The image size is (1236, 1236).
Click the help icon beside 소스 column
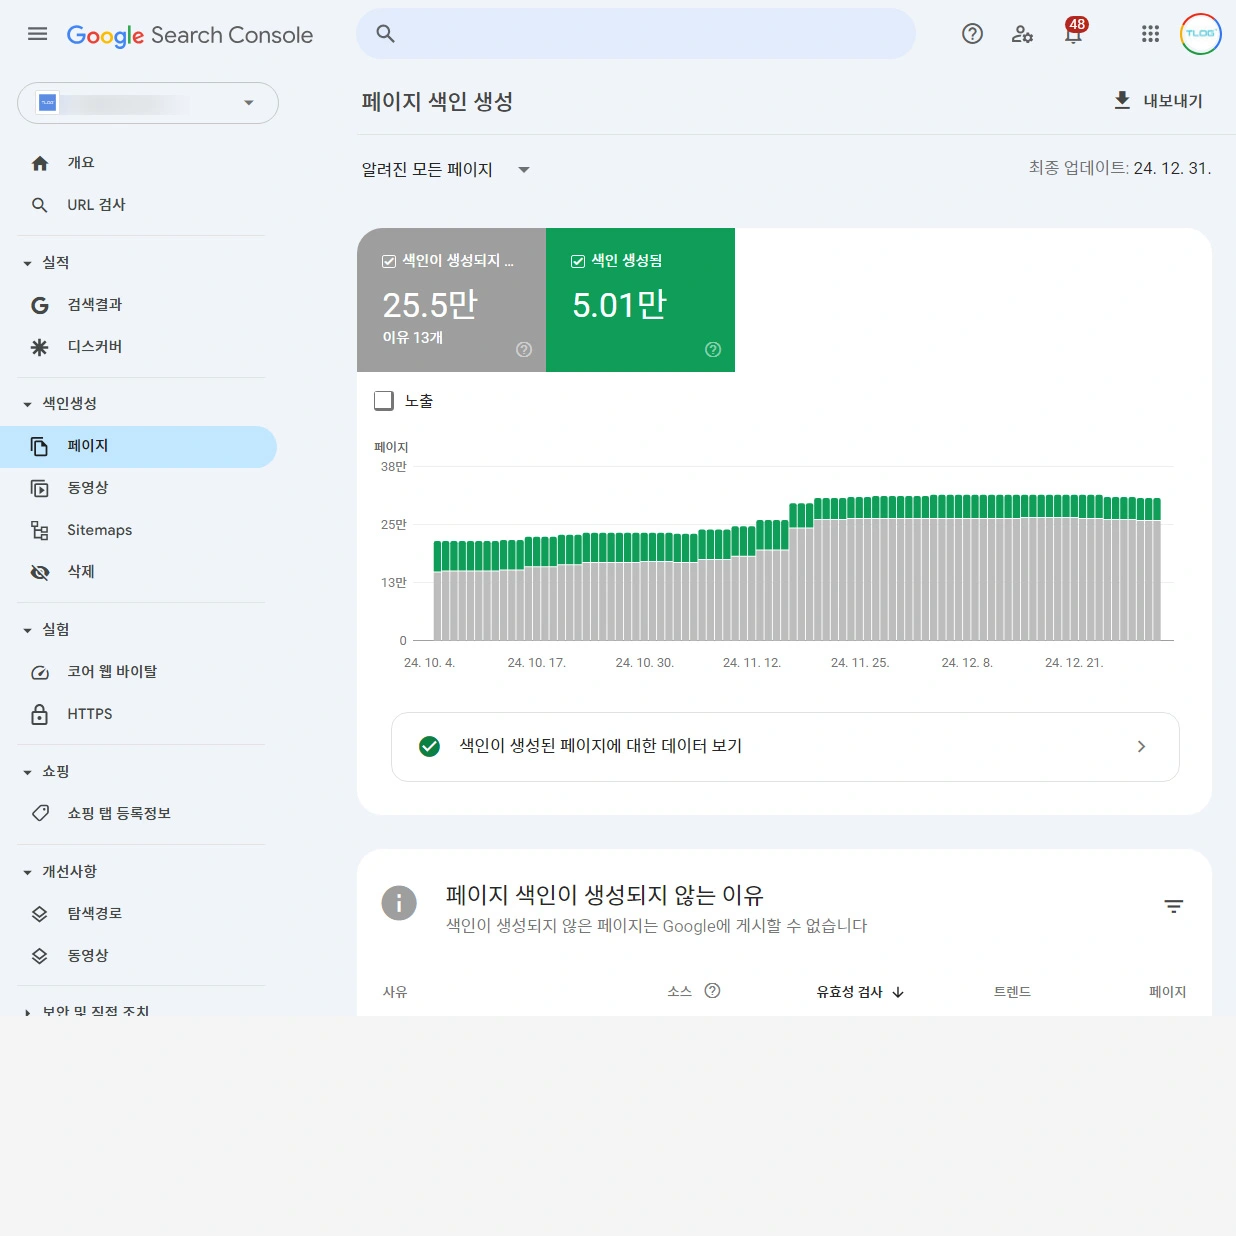pos(712,991)
